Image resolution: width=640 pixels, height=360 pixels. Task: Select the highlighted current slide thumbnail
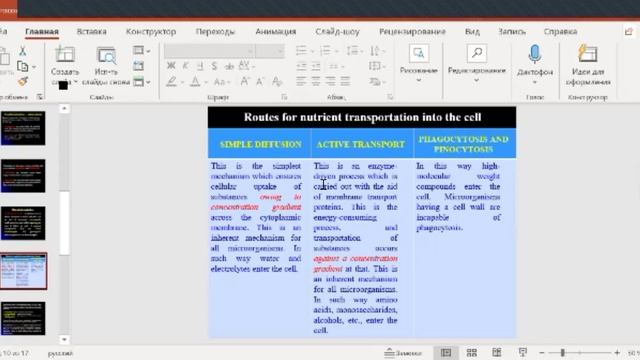pyautogui.click(x=23, y=271)
